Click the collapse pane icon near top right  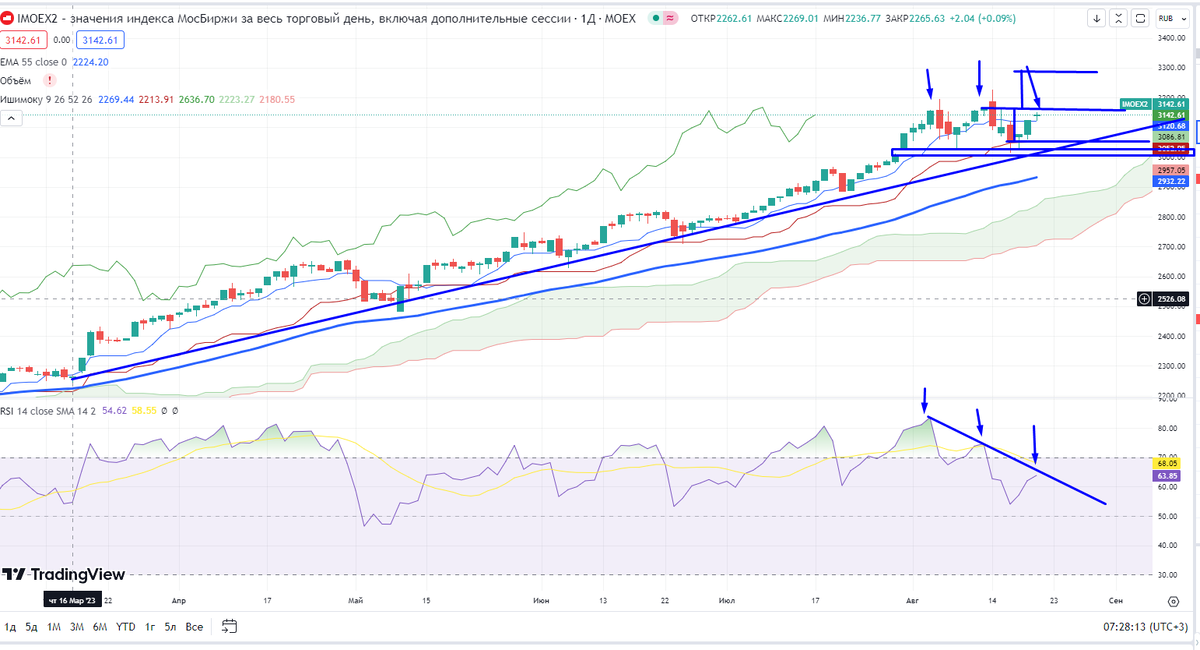tap(1118, 17)
